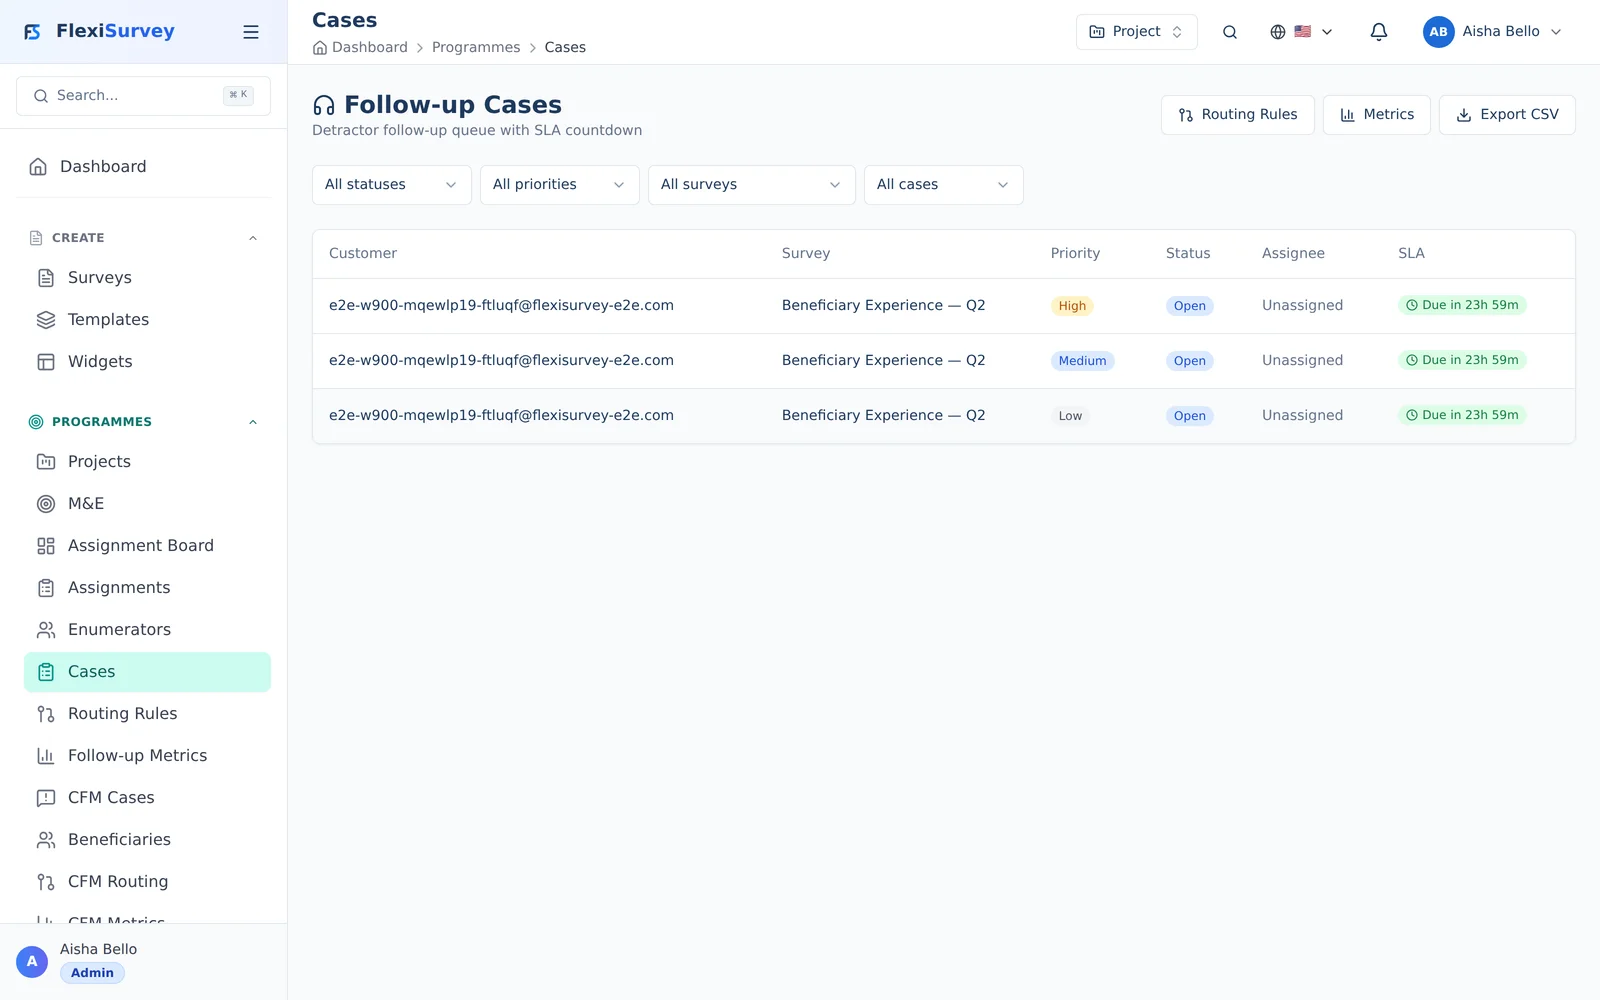1600x1000 pixels.
Task: Click the Projects folder icon
Action: pyautogui.click(x=46, y=462)
